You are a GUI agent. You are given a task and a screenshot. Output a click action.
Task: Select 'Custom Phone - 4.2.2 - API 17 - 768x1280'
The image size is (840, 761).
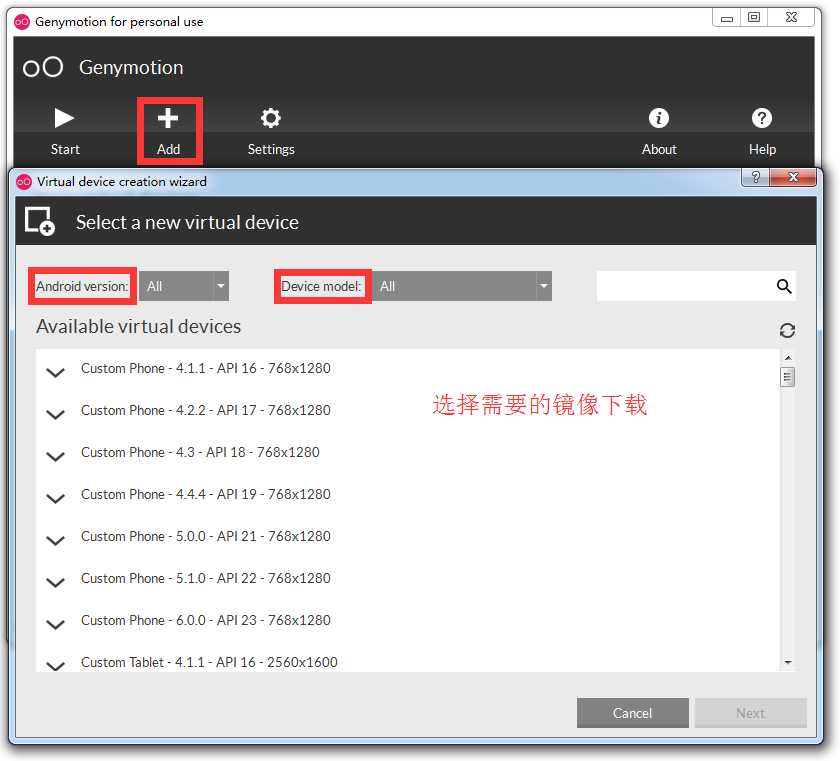coord(206,410)
